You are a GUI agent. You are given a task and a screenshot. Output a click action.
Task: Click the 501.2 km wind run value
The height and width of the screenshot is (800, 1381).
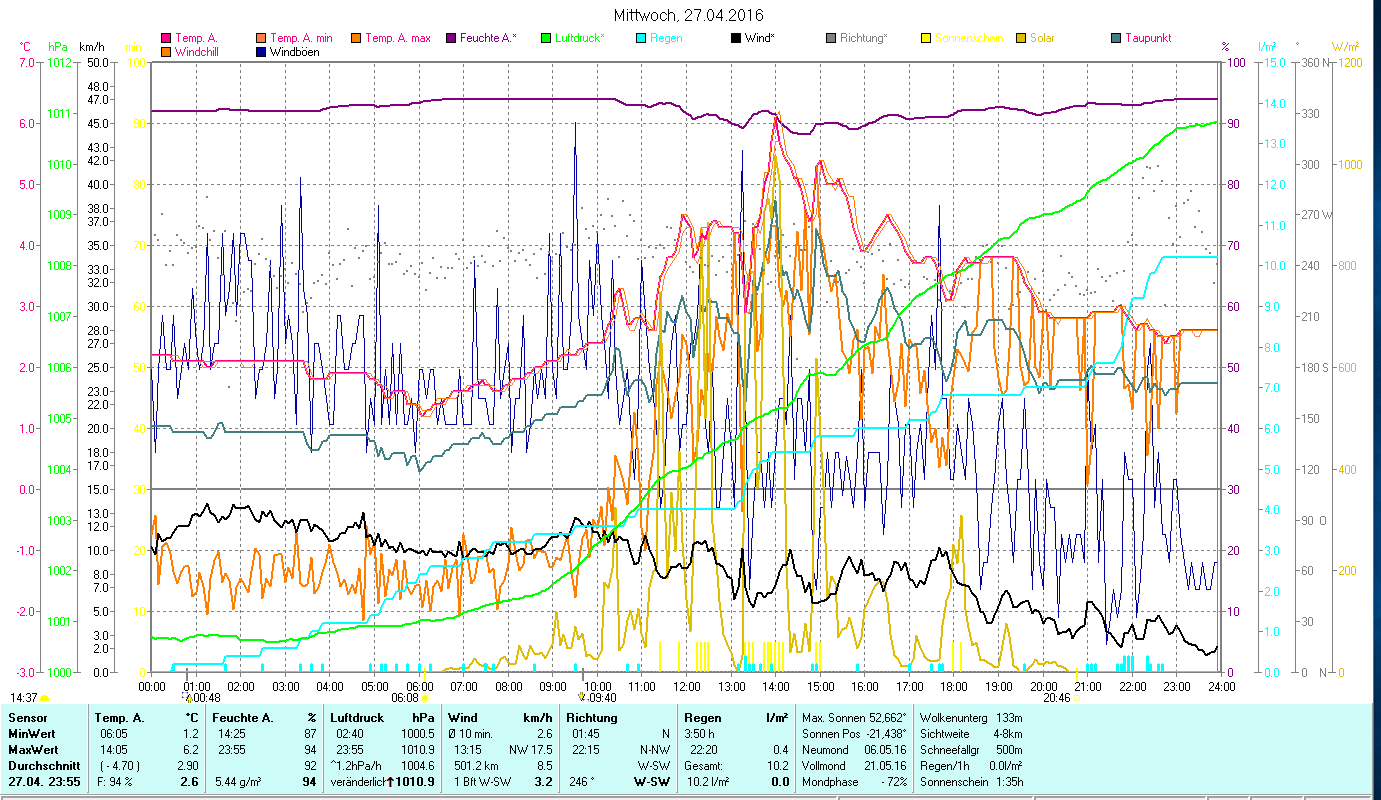pyautogui.click(x=476, y=766)
